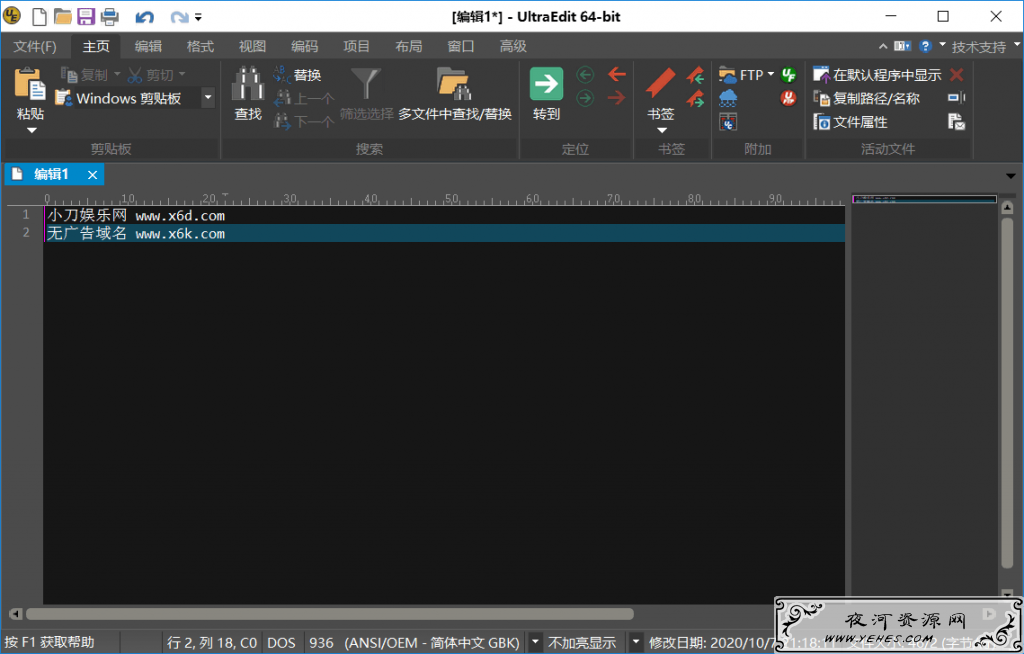
Task: Open the quick access toolbar customize arrow
Action: (198, 18)
